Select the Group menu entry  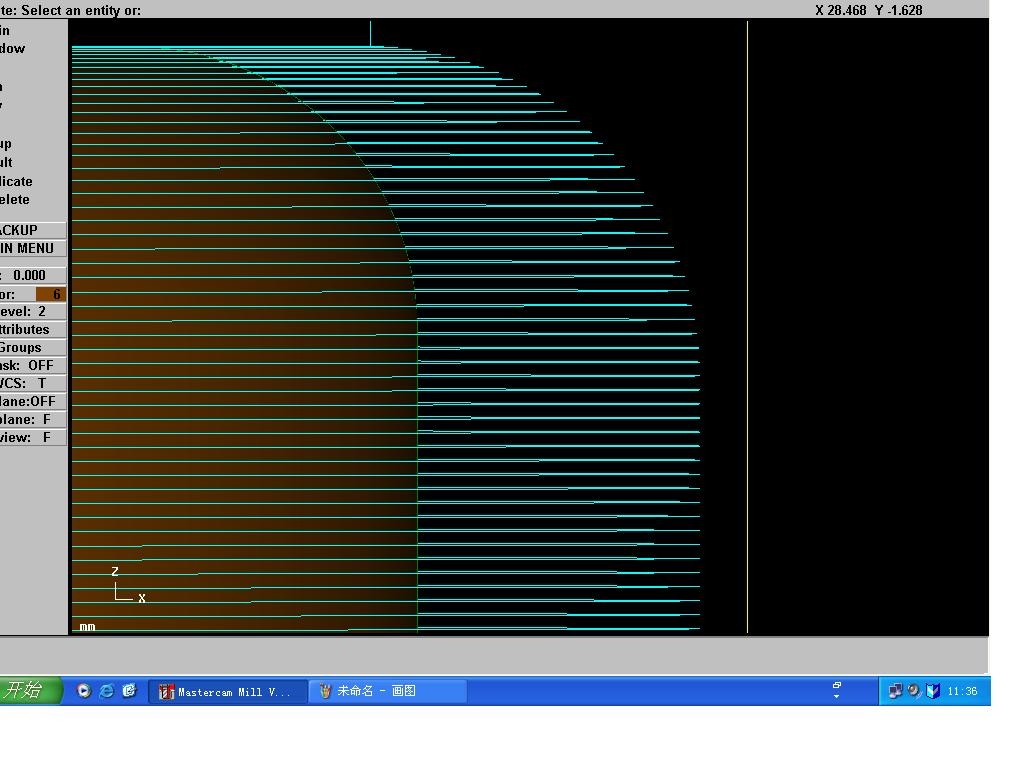click(x=6, y=144)
